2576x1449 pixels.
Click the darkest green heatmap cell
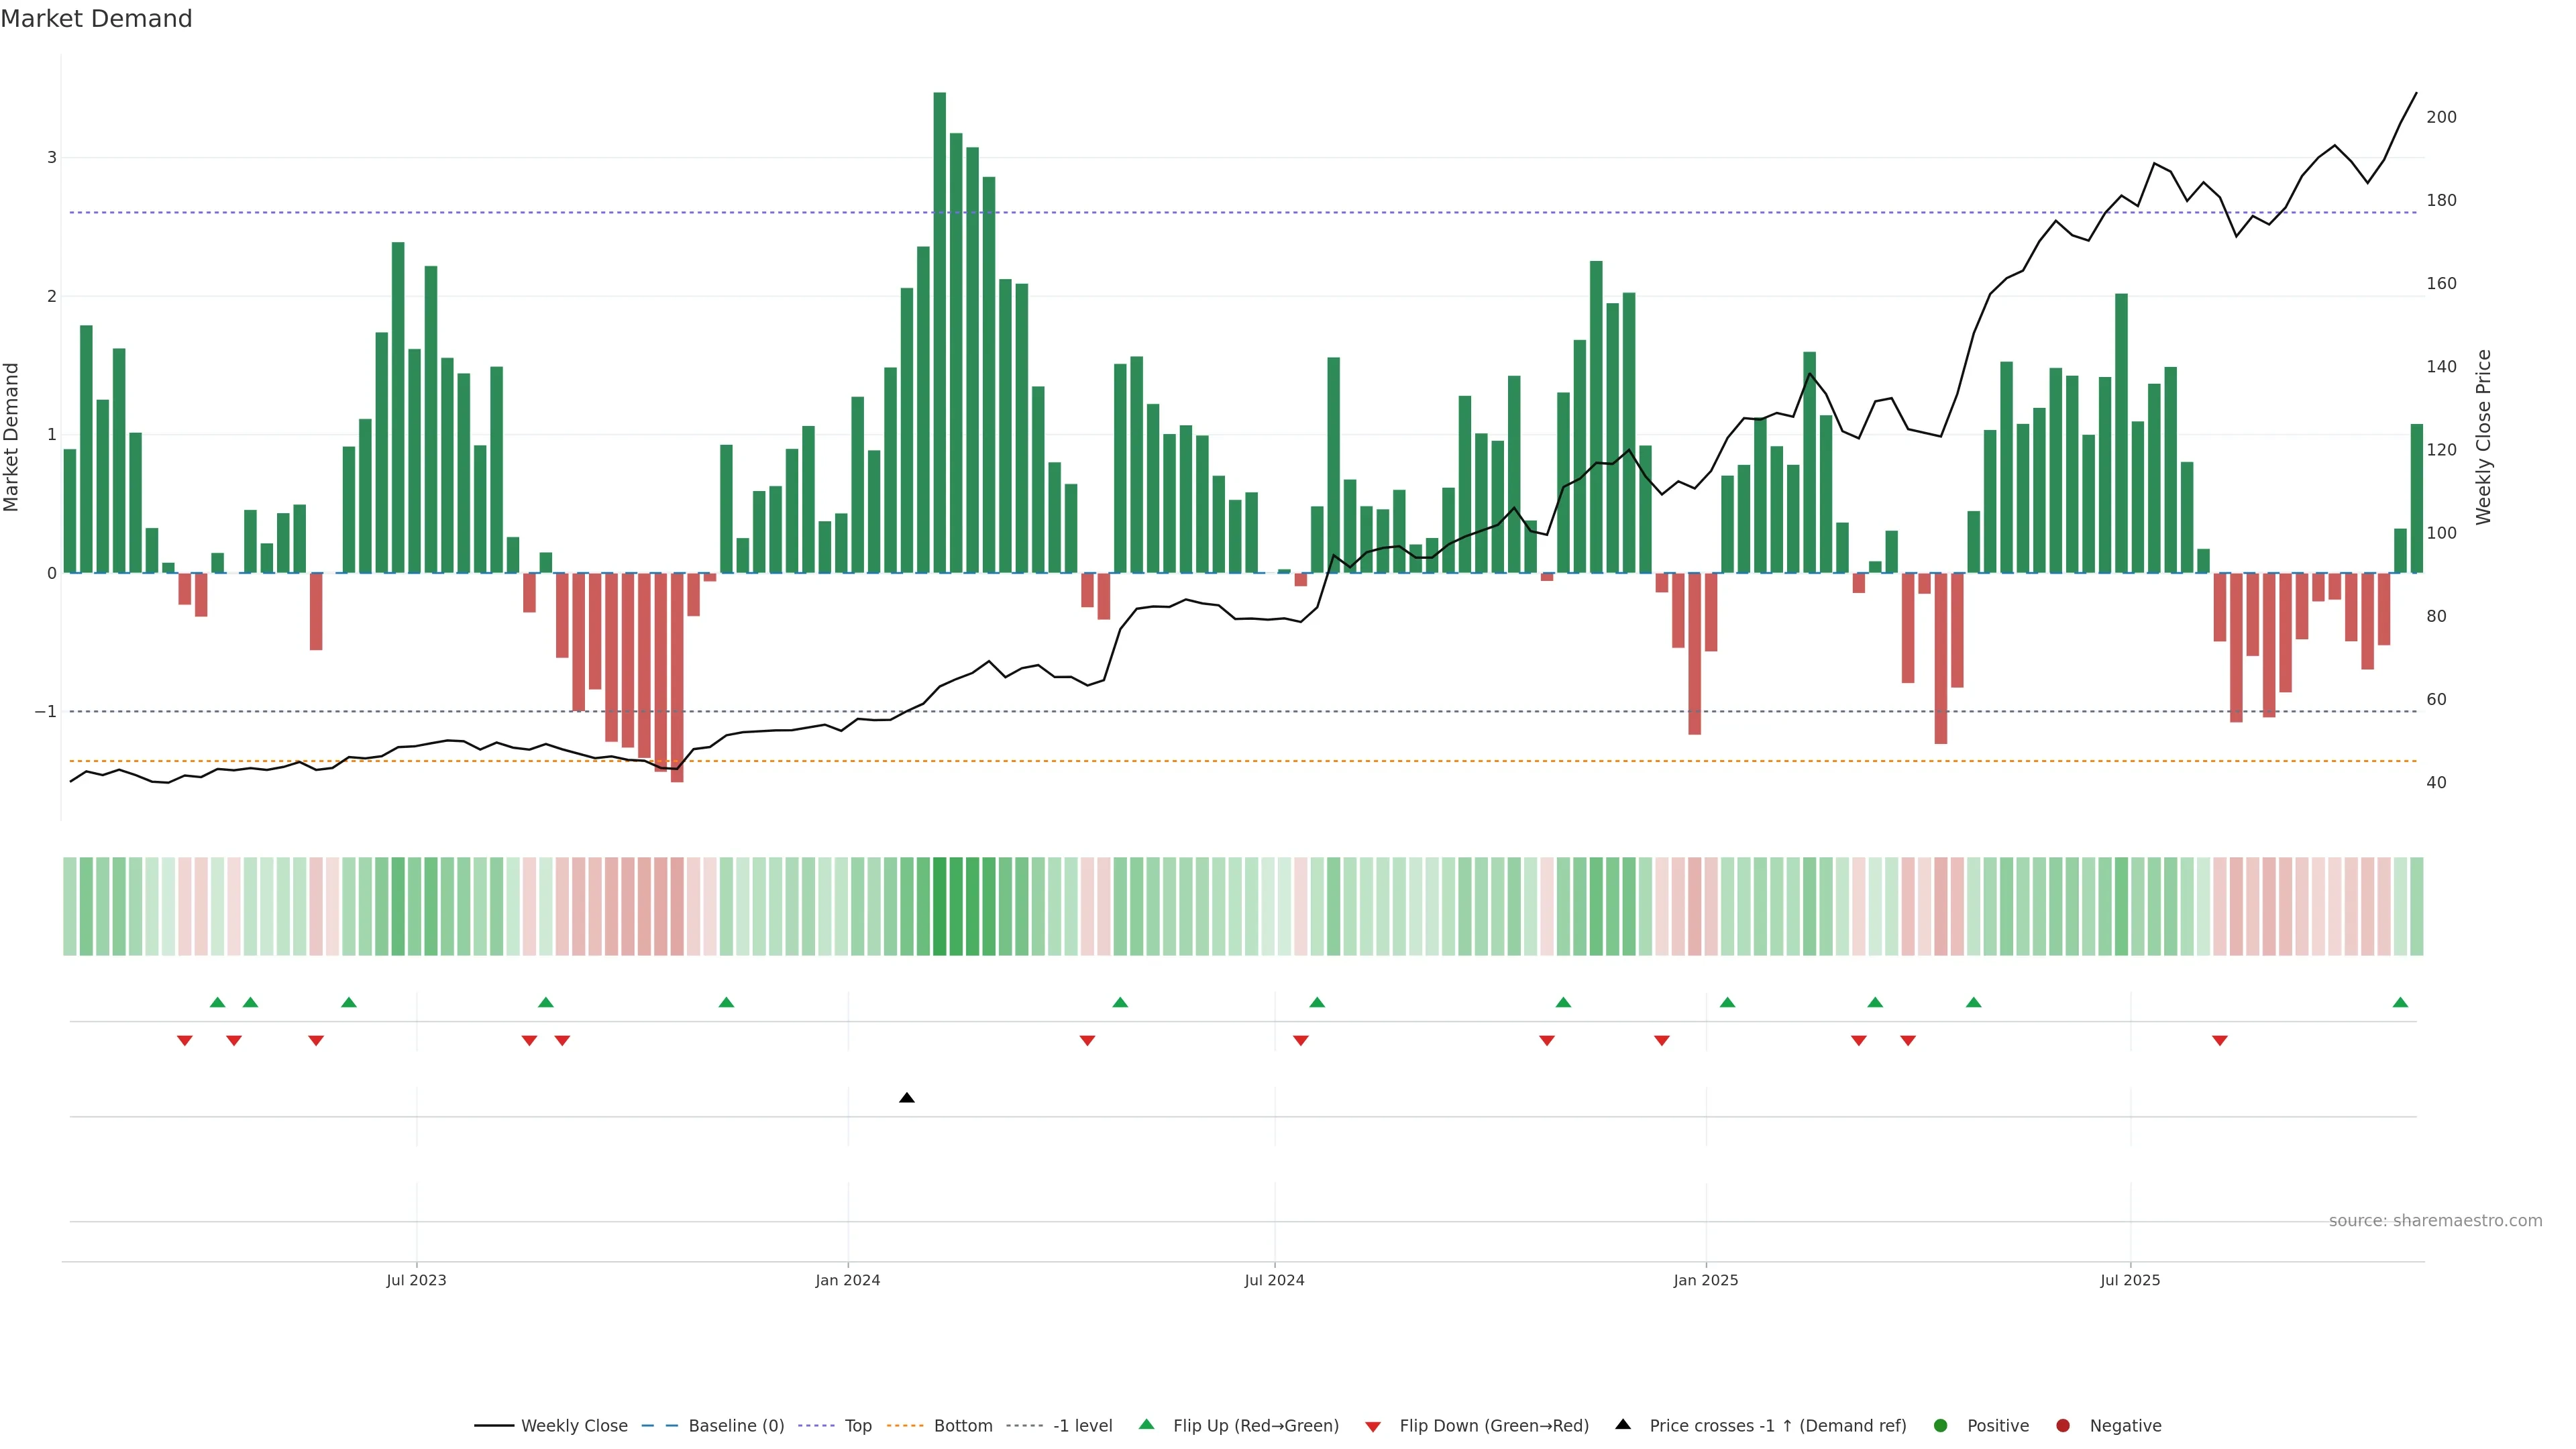pyautogui.click(x=939, y=906)
